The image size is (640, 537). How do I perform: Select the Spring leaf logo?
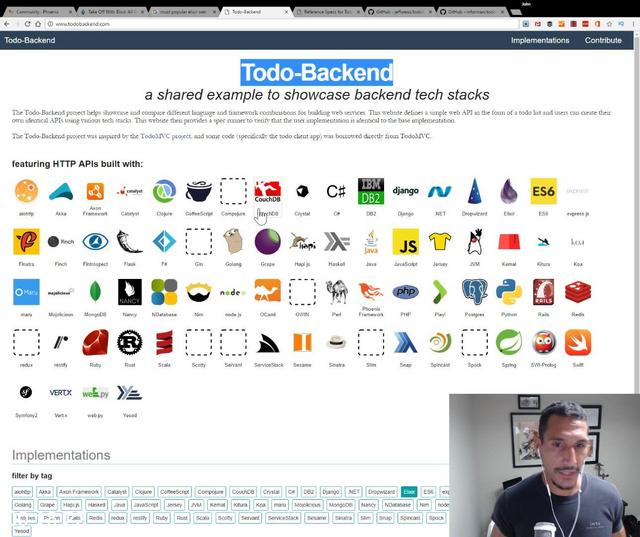point(509,342)
